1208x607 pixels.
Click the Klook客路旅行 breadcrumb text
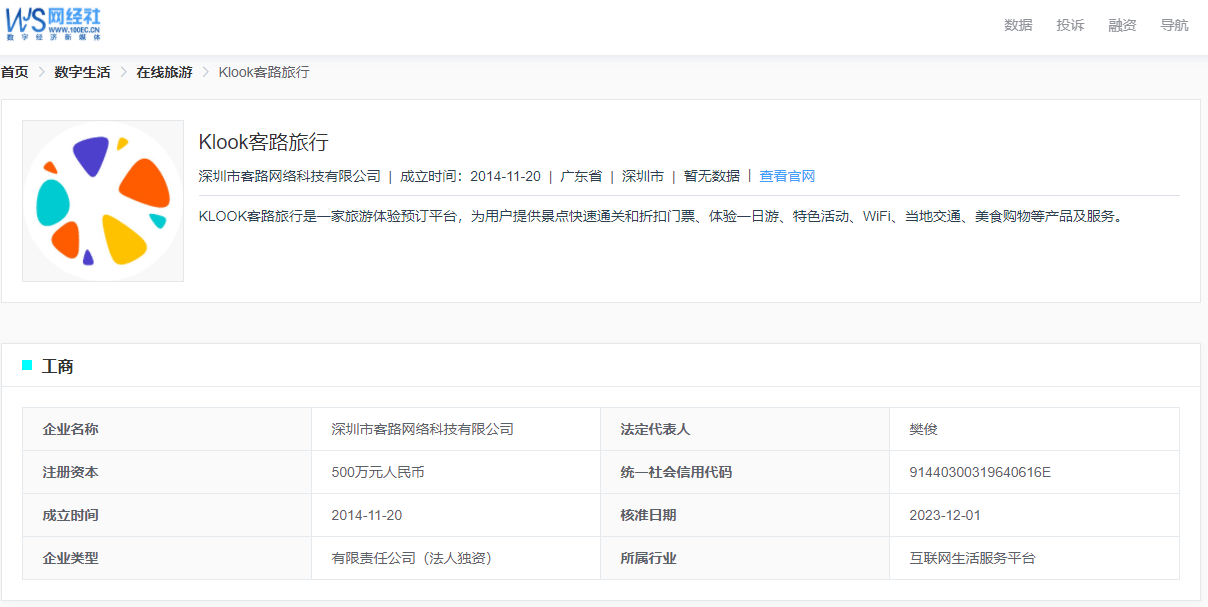[264, 72]
